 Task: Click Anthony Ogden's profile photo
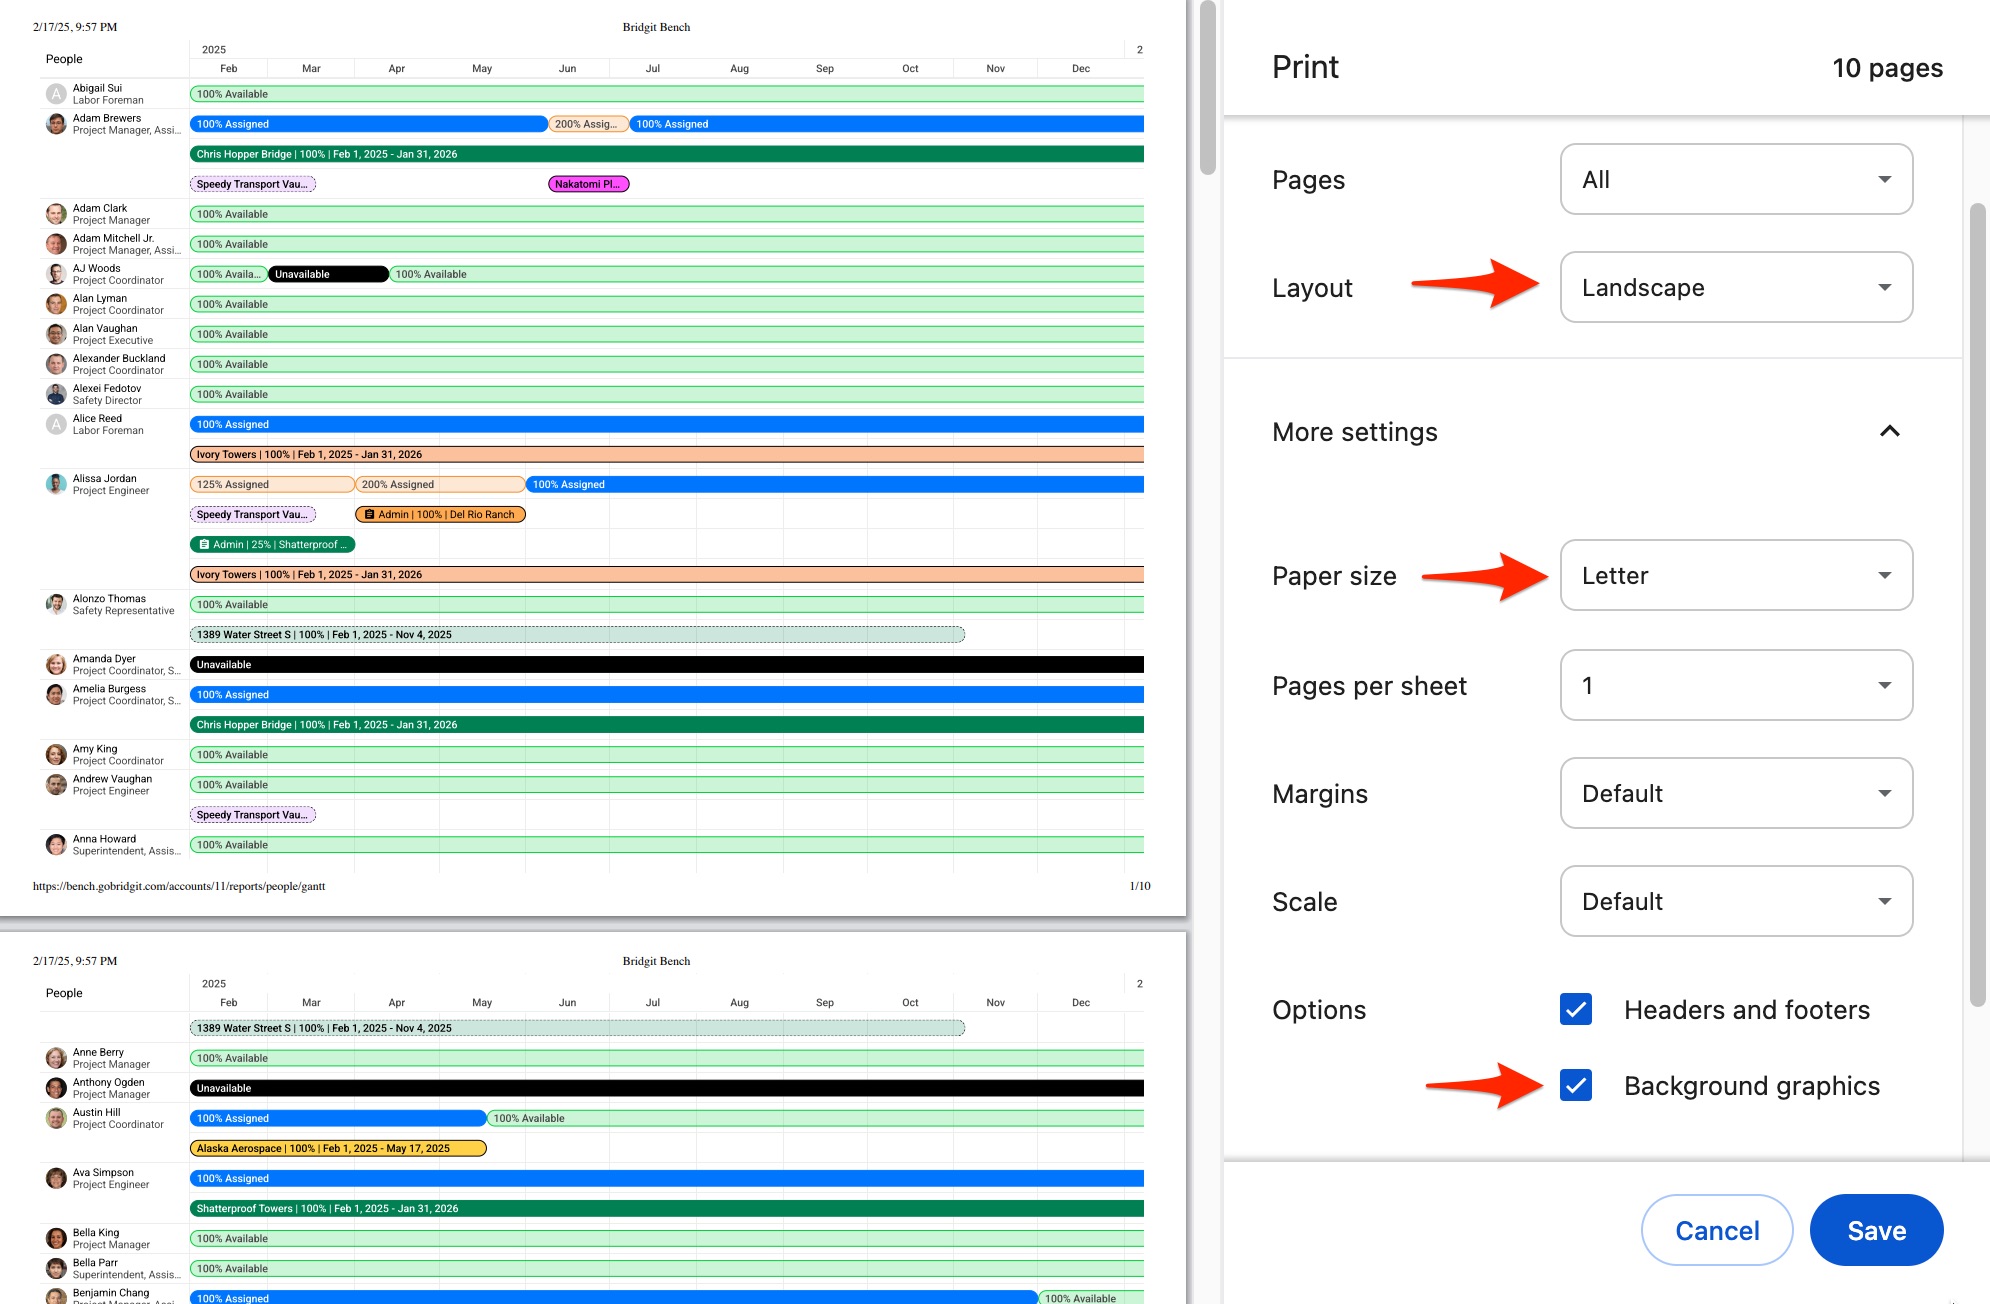(57, 1088)
